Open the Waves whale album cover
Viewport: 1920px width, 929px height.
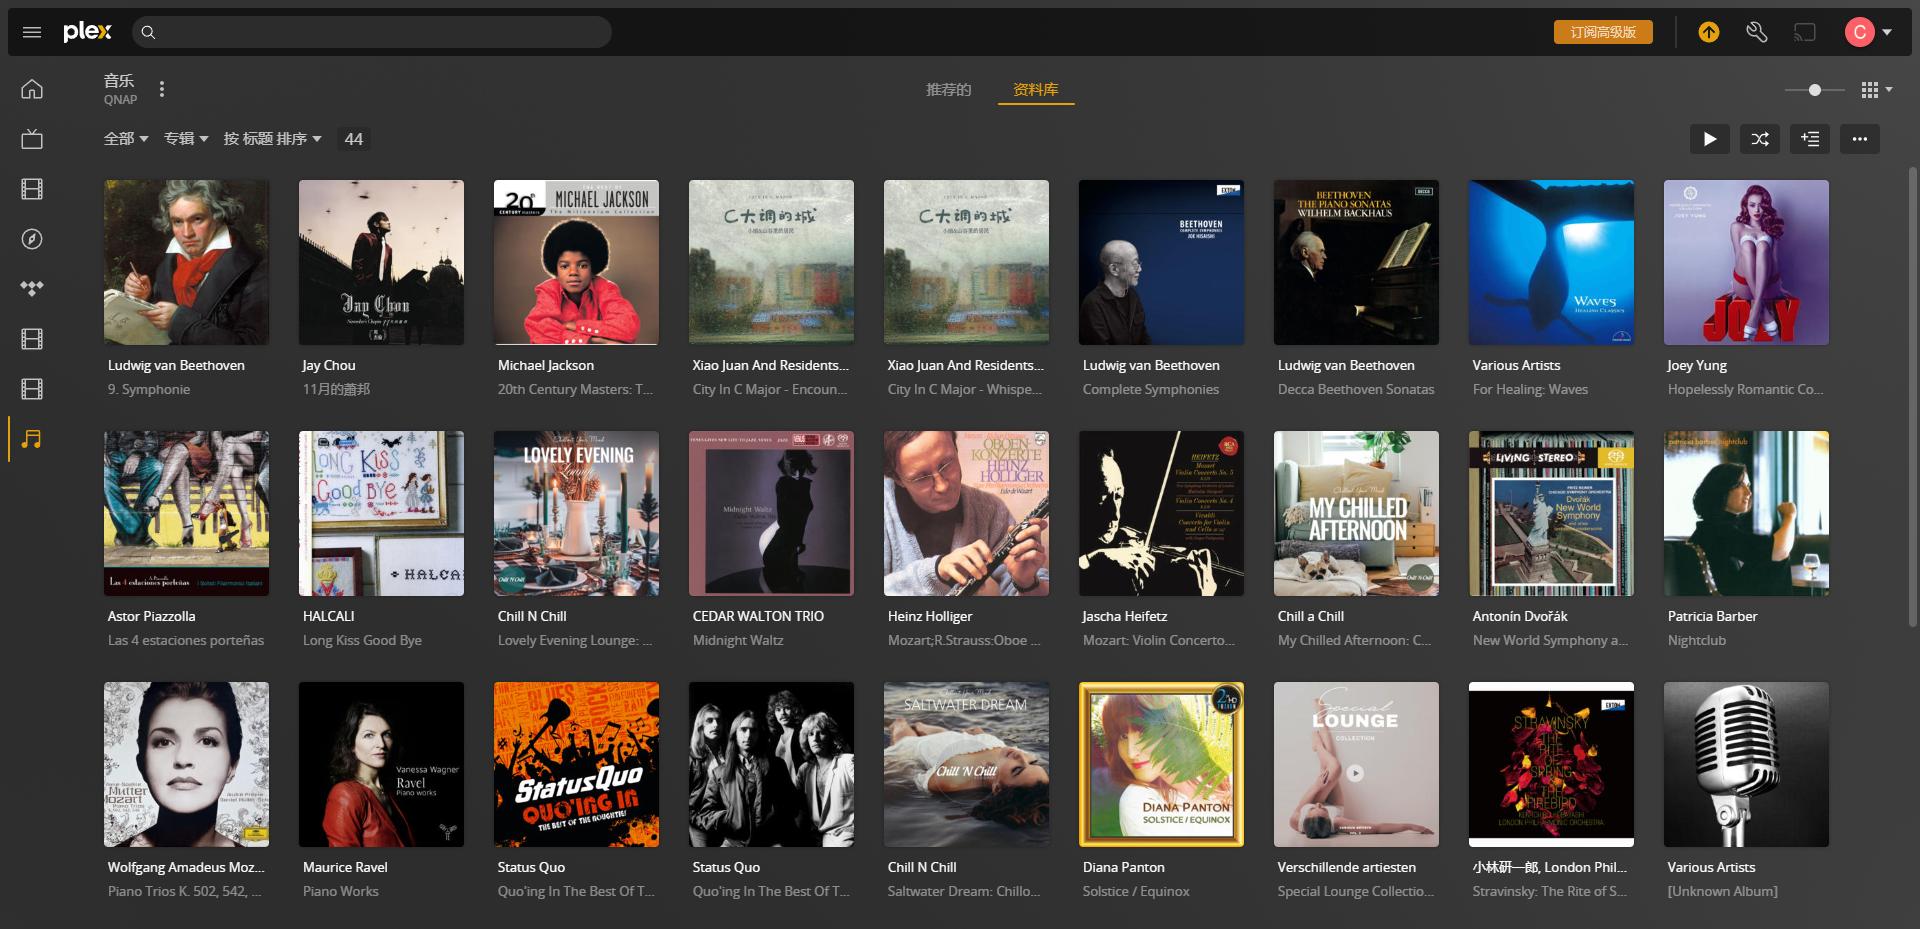pyautogui.click(x=1551, y=262)
